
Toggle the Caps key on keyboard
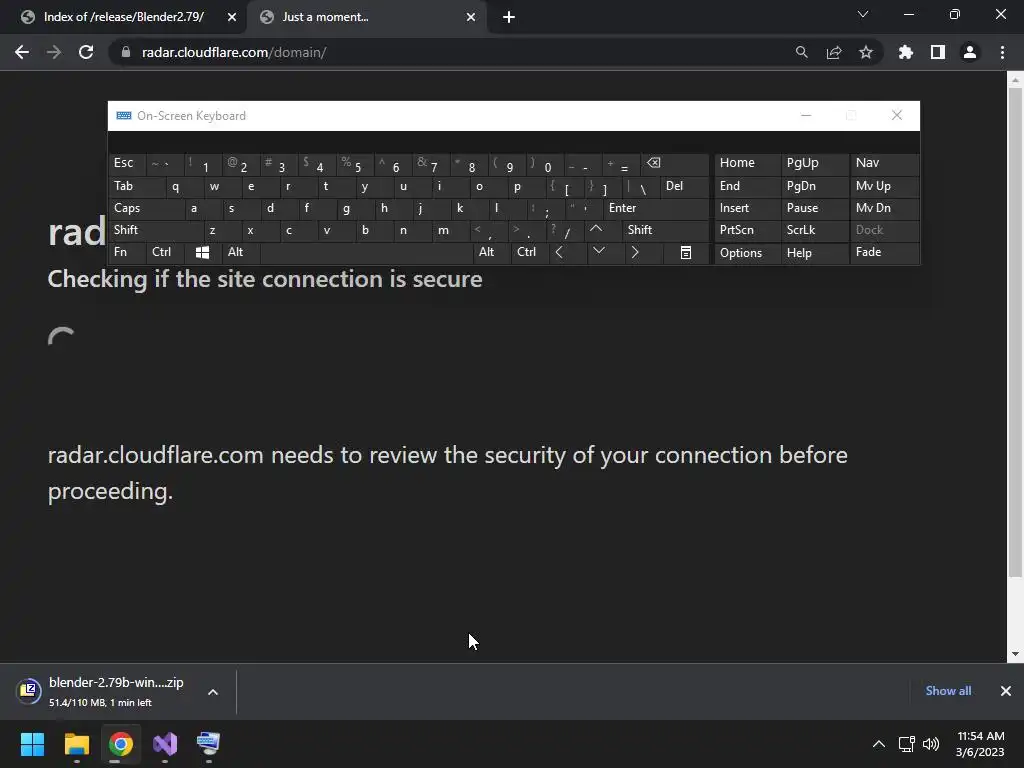click(x=145, y=208)
